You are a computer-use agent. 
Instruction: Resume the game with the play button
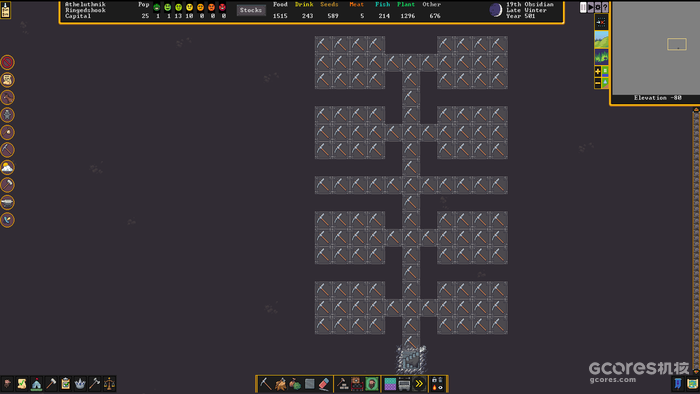591,7
